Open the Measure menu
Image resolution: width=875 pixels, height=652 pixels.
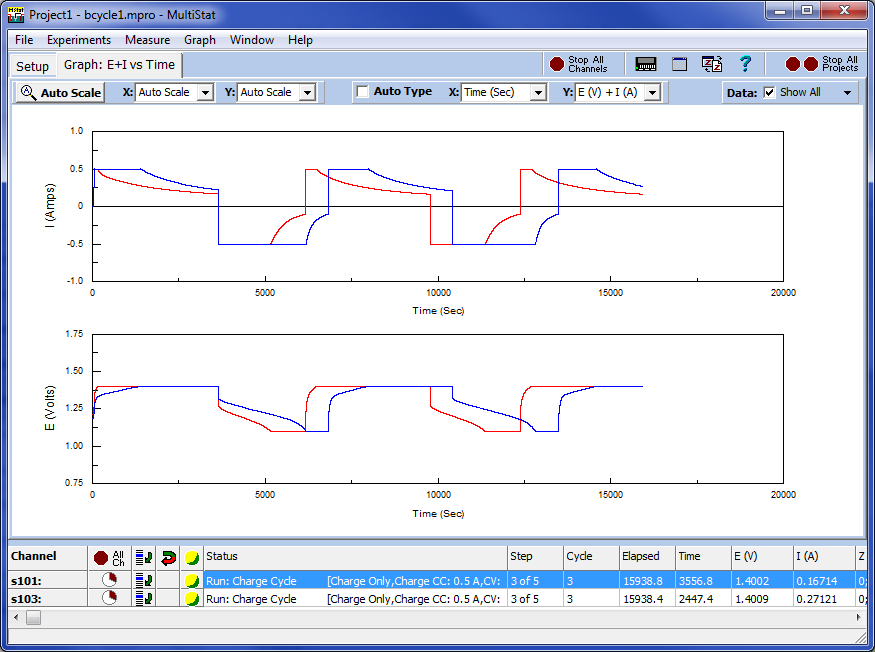147,40
